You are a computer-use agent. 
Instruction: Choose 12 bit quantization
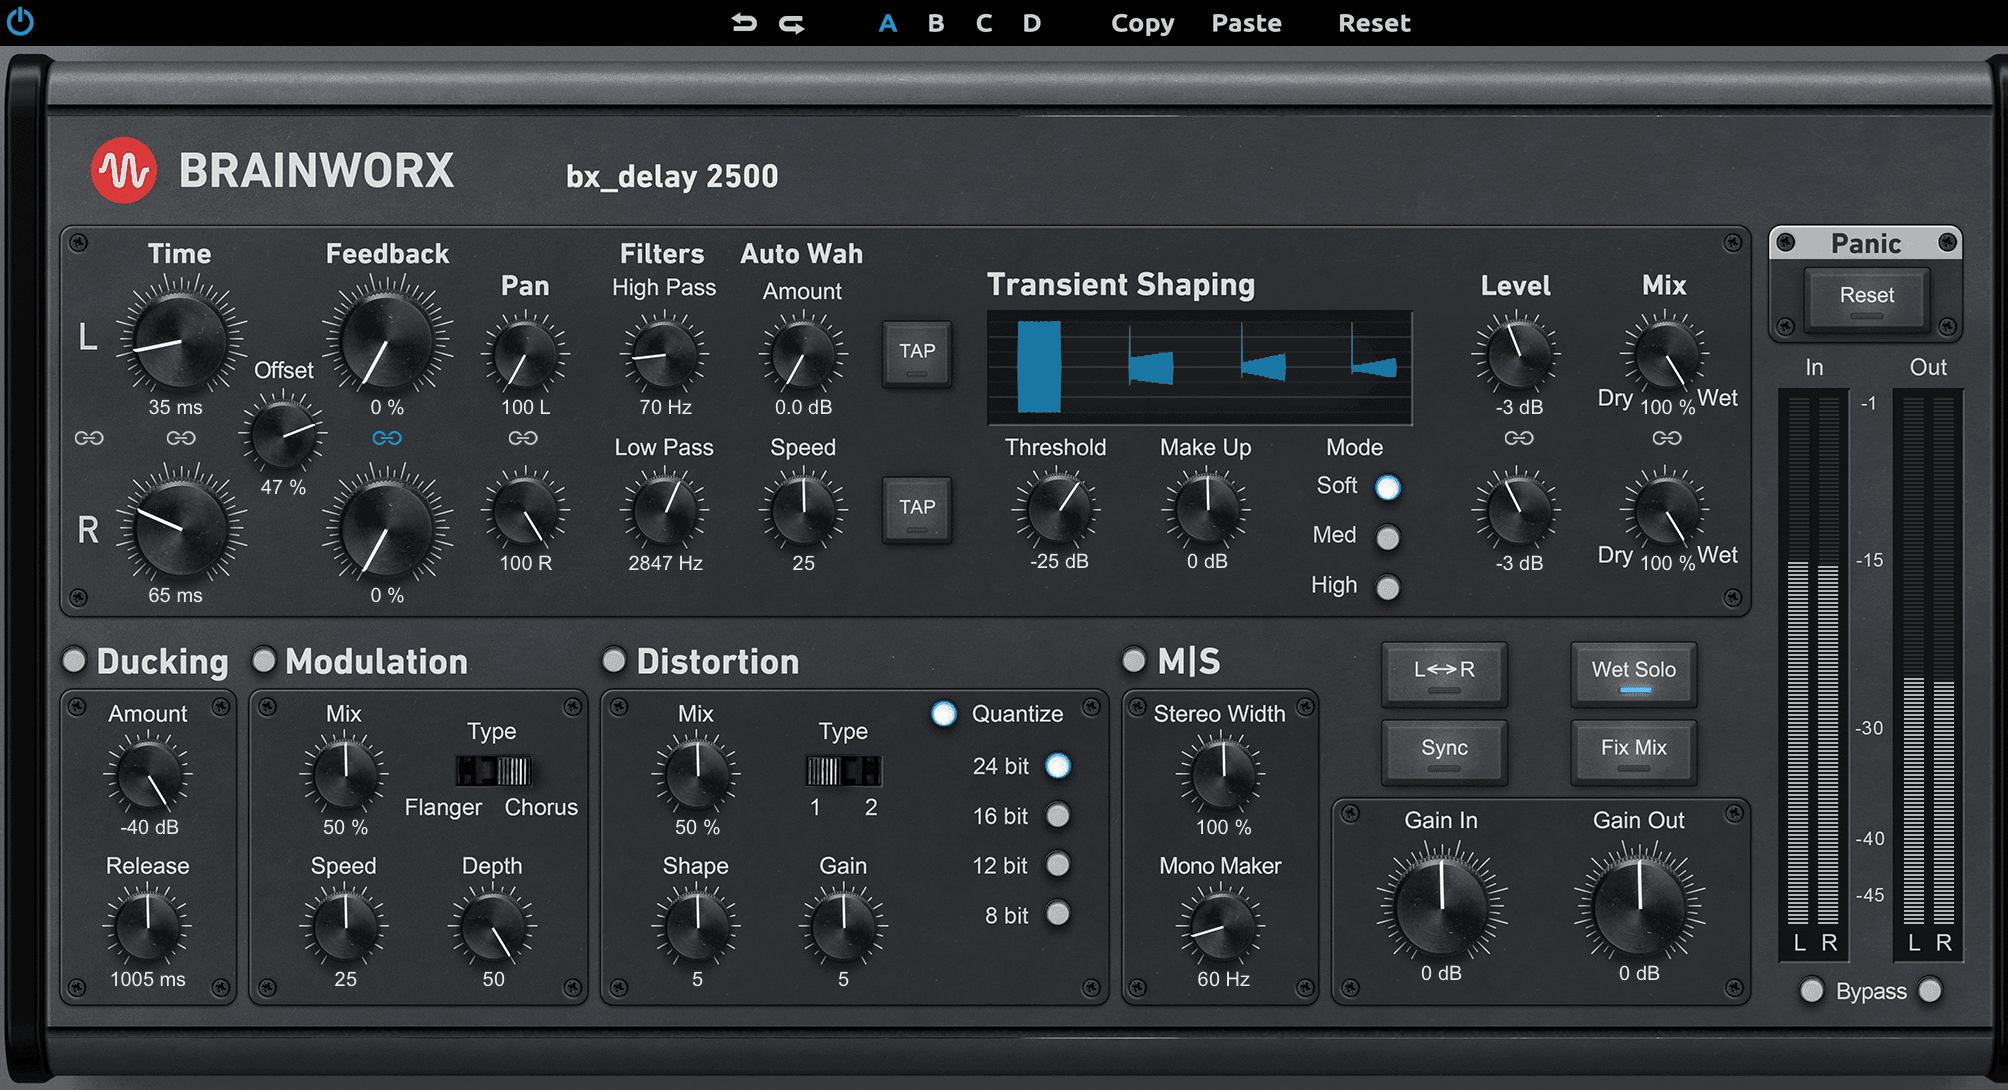coord(1058,864)
